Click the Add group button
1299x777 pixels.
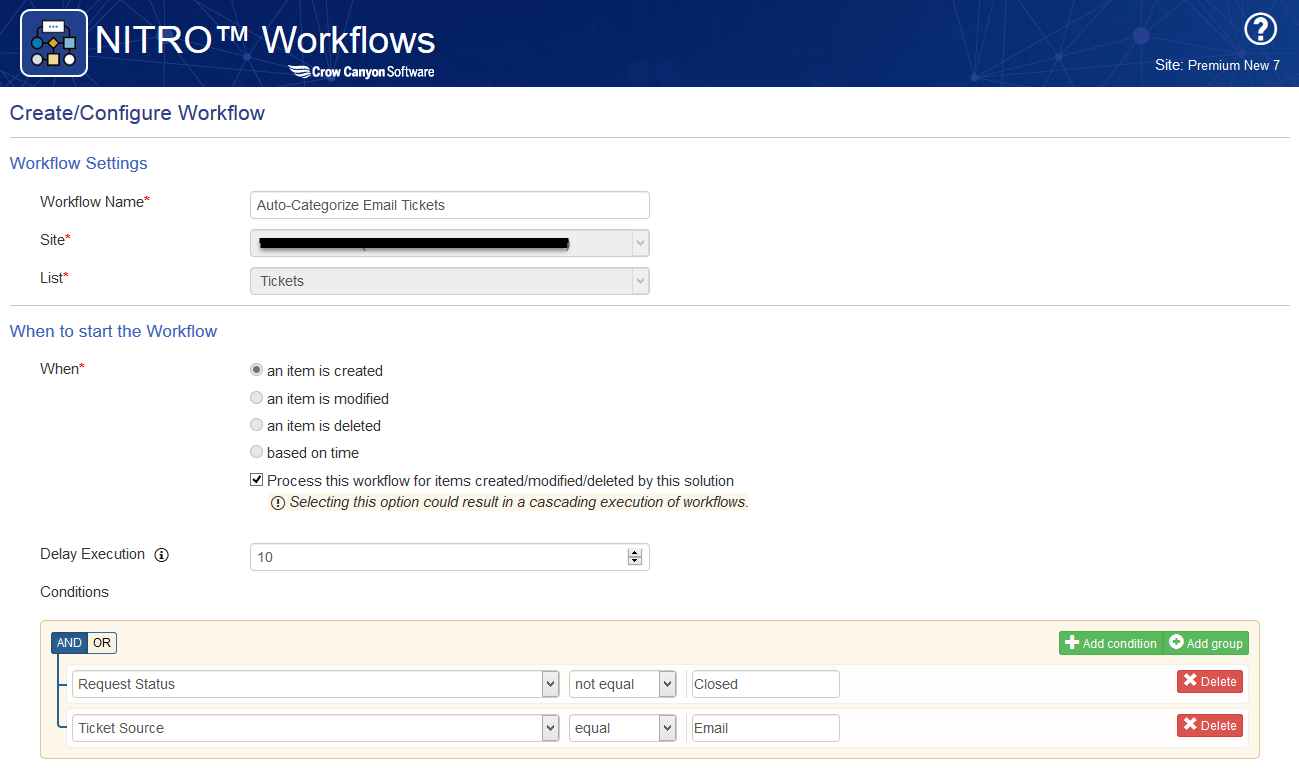pyautogui.click(x=1205, y=643)
